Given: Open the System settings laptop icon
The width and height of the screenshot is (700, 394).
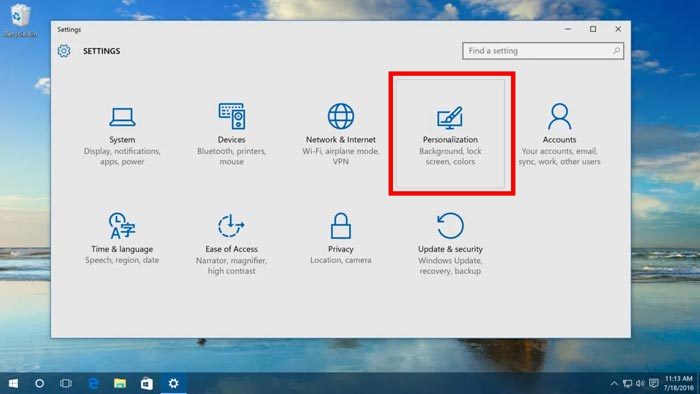Looking at the screenshot, I should (x=122, y=117).
